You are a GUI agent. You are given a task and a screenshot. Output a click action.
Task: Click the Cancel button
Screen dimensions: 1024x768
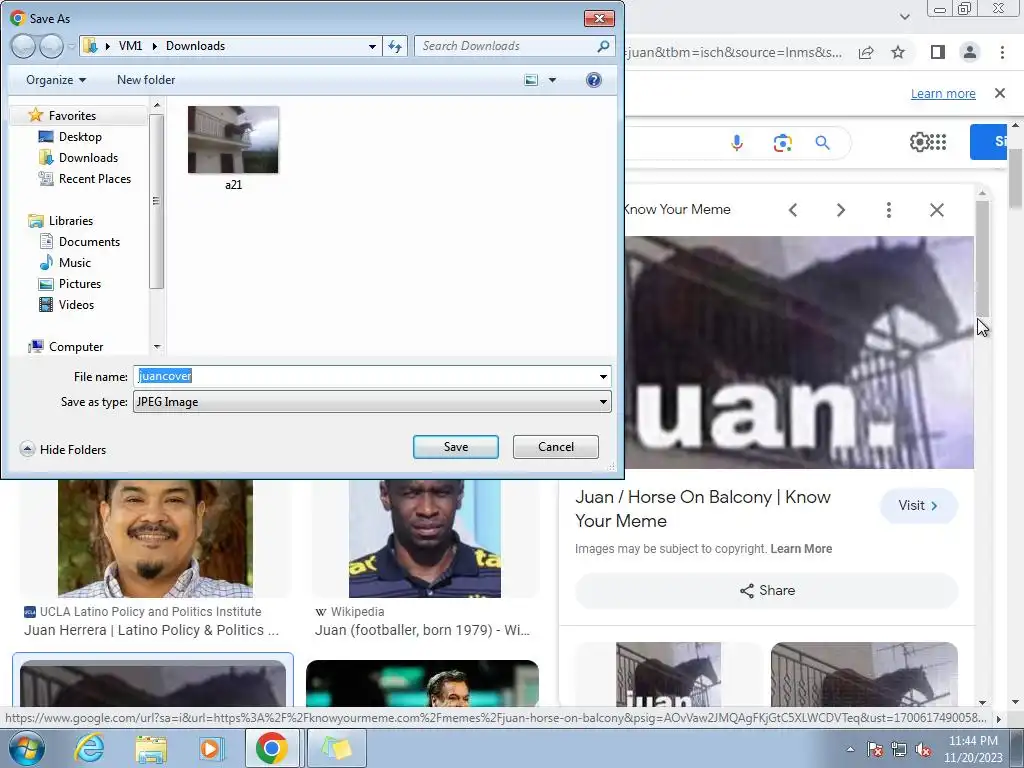click(556, 447)
